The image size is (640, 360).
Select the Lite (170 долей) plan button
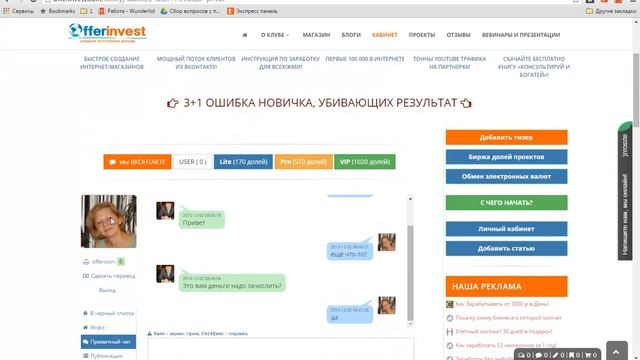(x=243, y=162)
